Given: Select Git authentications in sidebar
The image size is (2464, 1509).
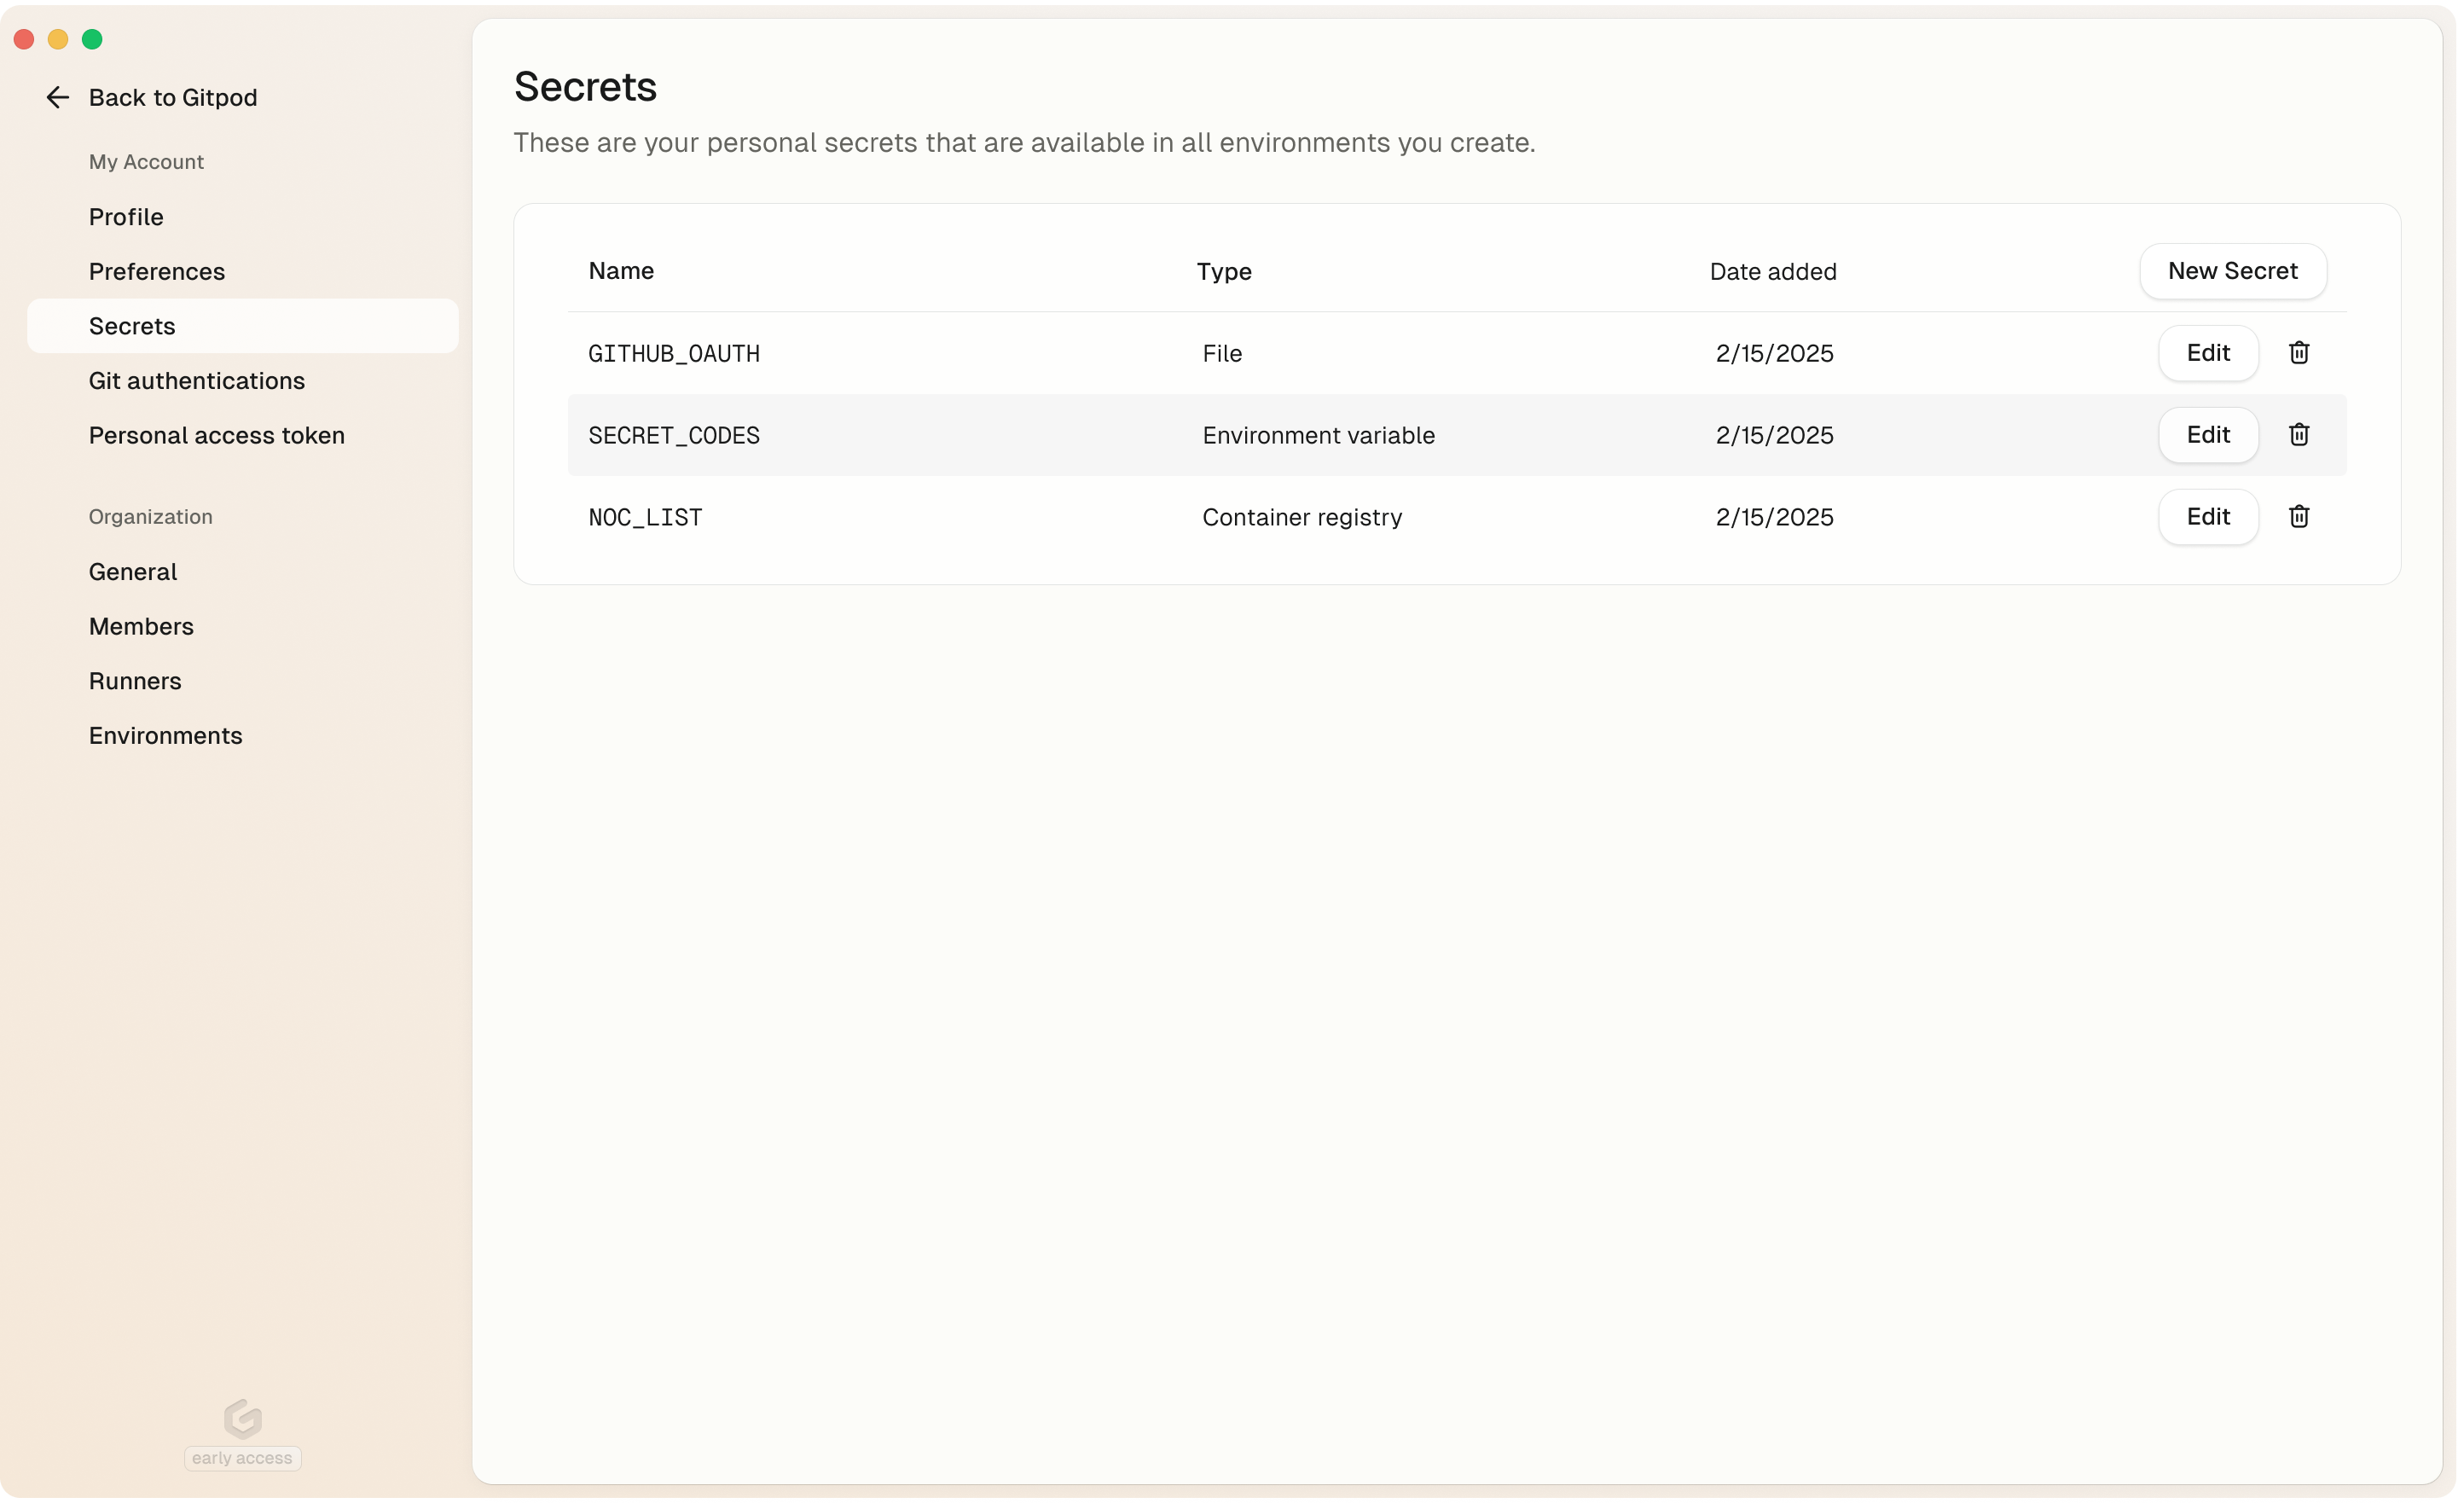Looking at the screenshot, I should (197, 381).
